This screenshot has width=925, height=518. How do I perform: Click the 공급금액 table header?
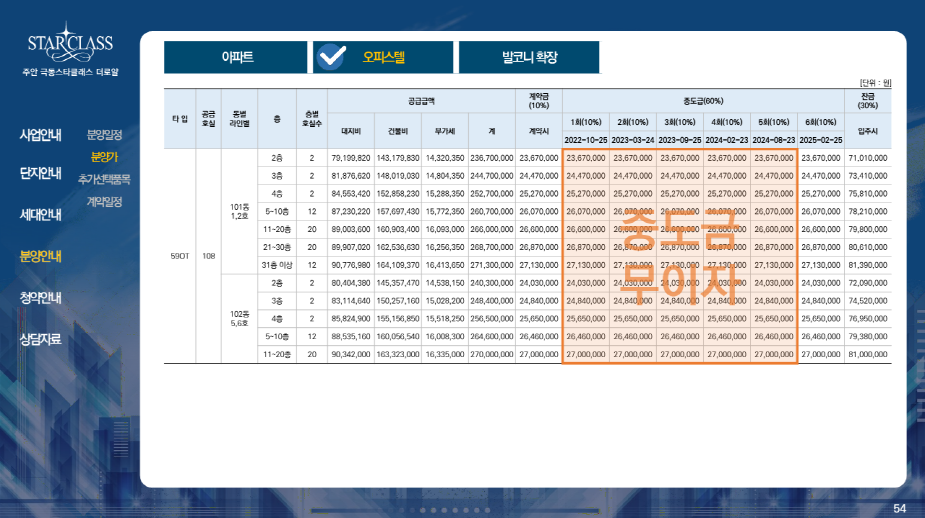[421, 101]
